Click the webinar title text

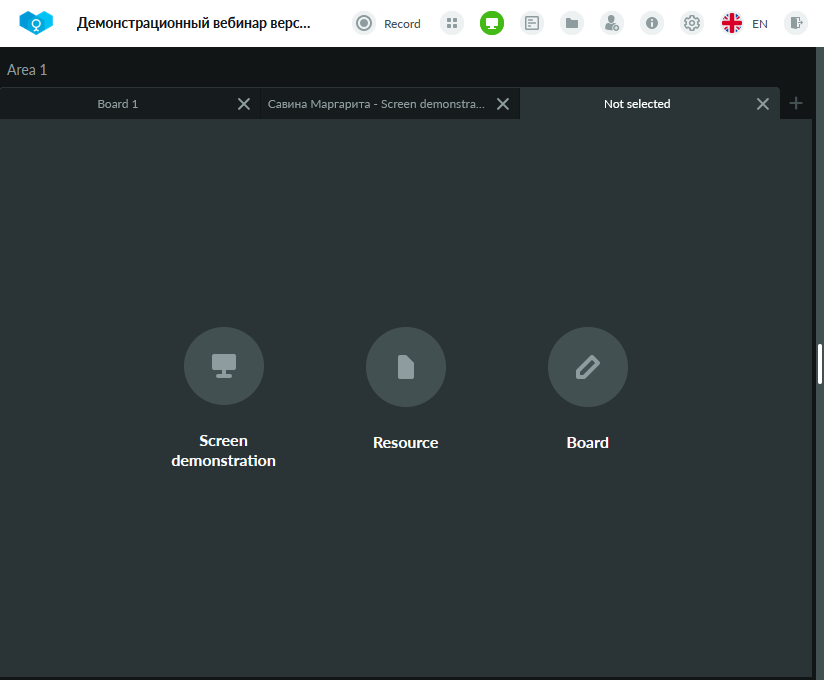coord(193,23)
